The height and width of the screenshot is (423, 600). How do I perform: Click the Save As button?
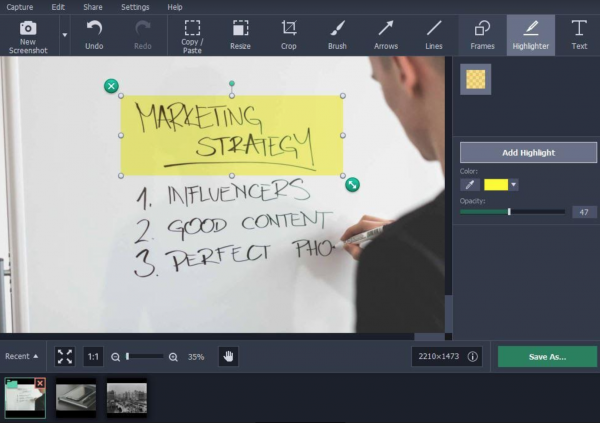point(547,356)
